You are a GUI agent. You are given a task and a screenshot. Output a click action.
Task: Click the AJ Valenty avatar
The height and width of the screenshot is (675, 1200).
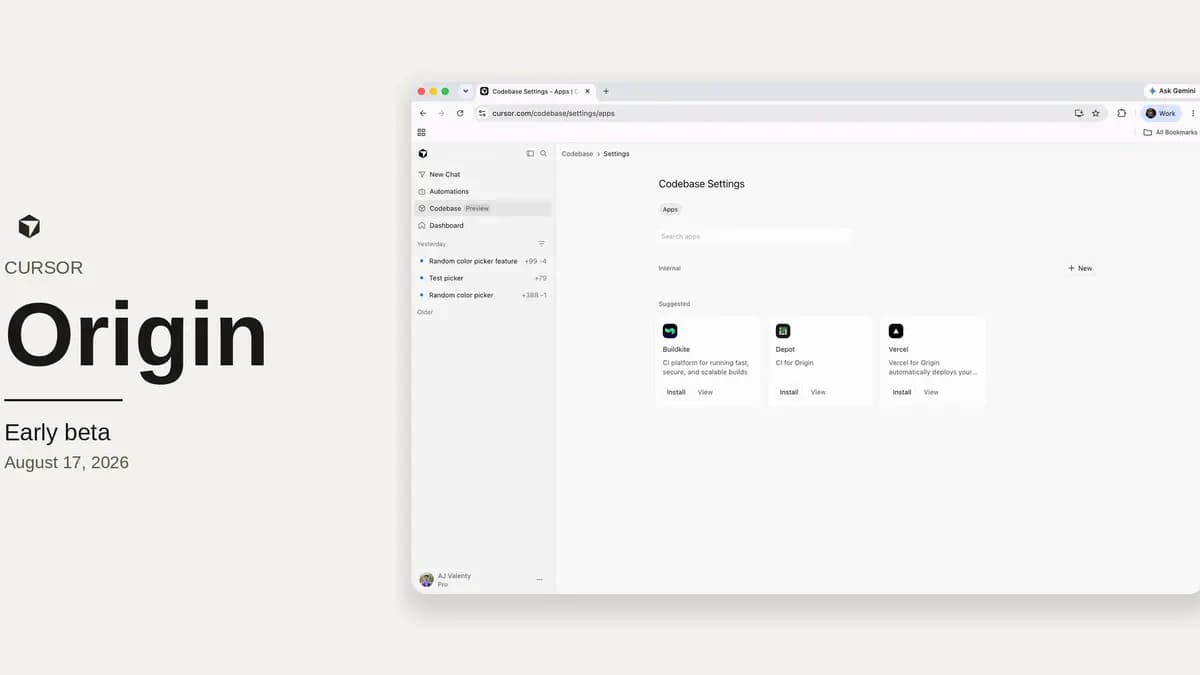coord(426,579)
